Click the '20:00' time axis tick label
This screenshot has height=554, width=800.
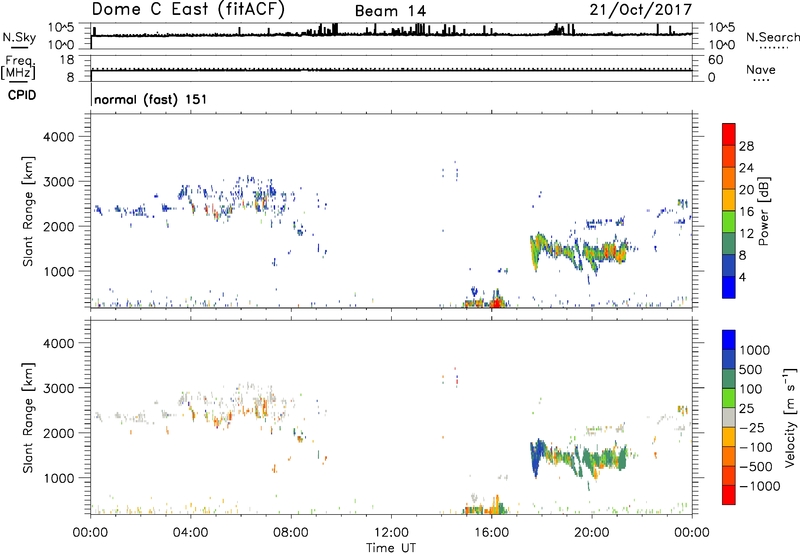592,533
